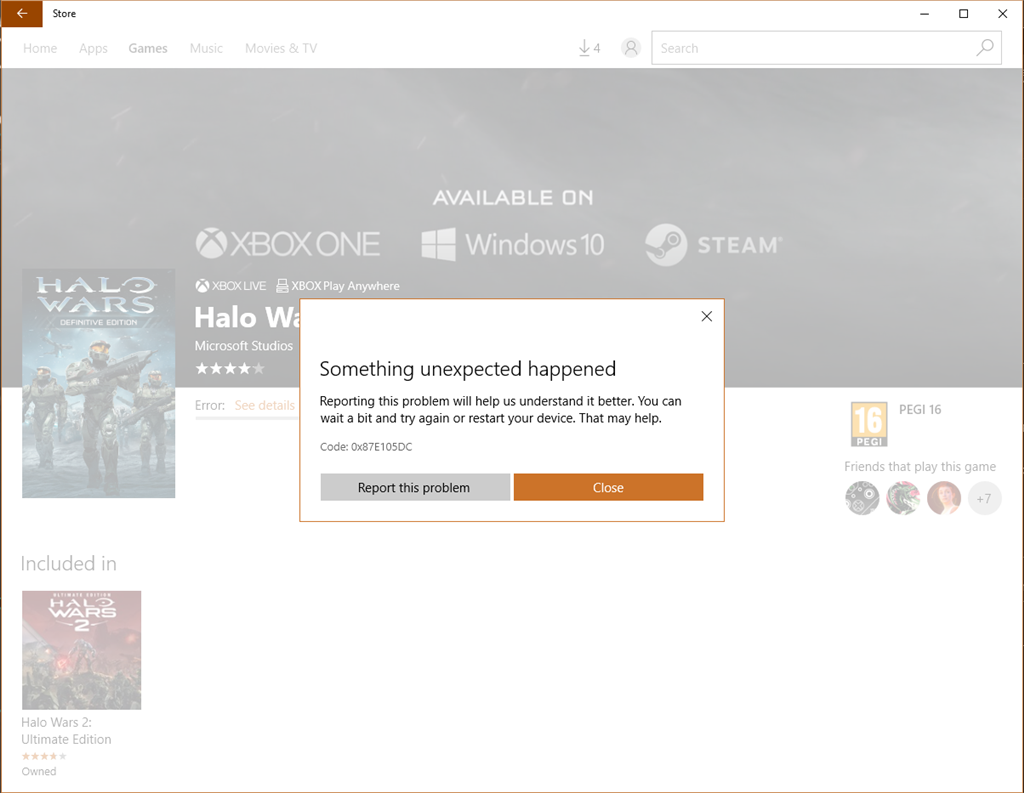The width and height of the screenshot is (1024, 793).
Task: Open the third friend avatar with woman portrait
Action: point(944,498)
